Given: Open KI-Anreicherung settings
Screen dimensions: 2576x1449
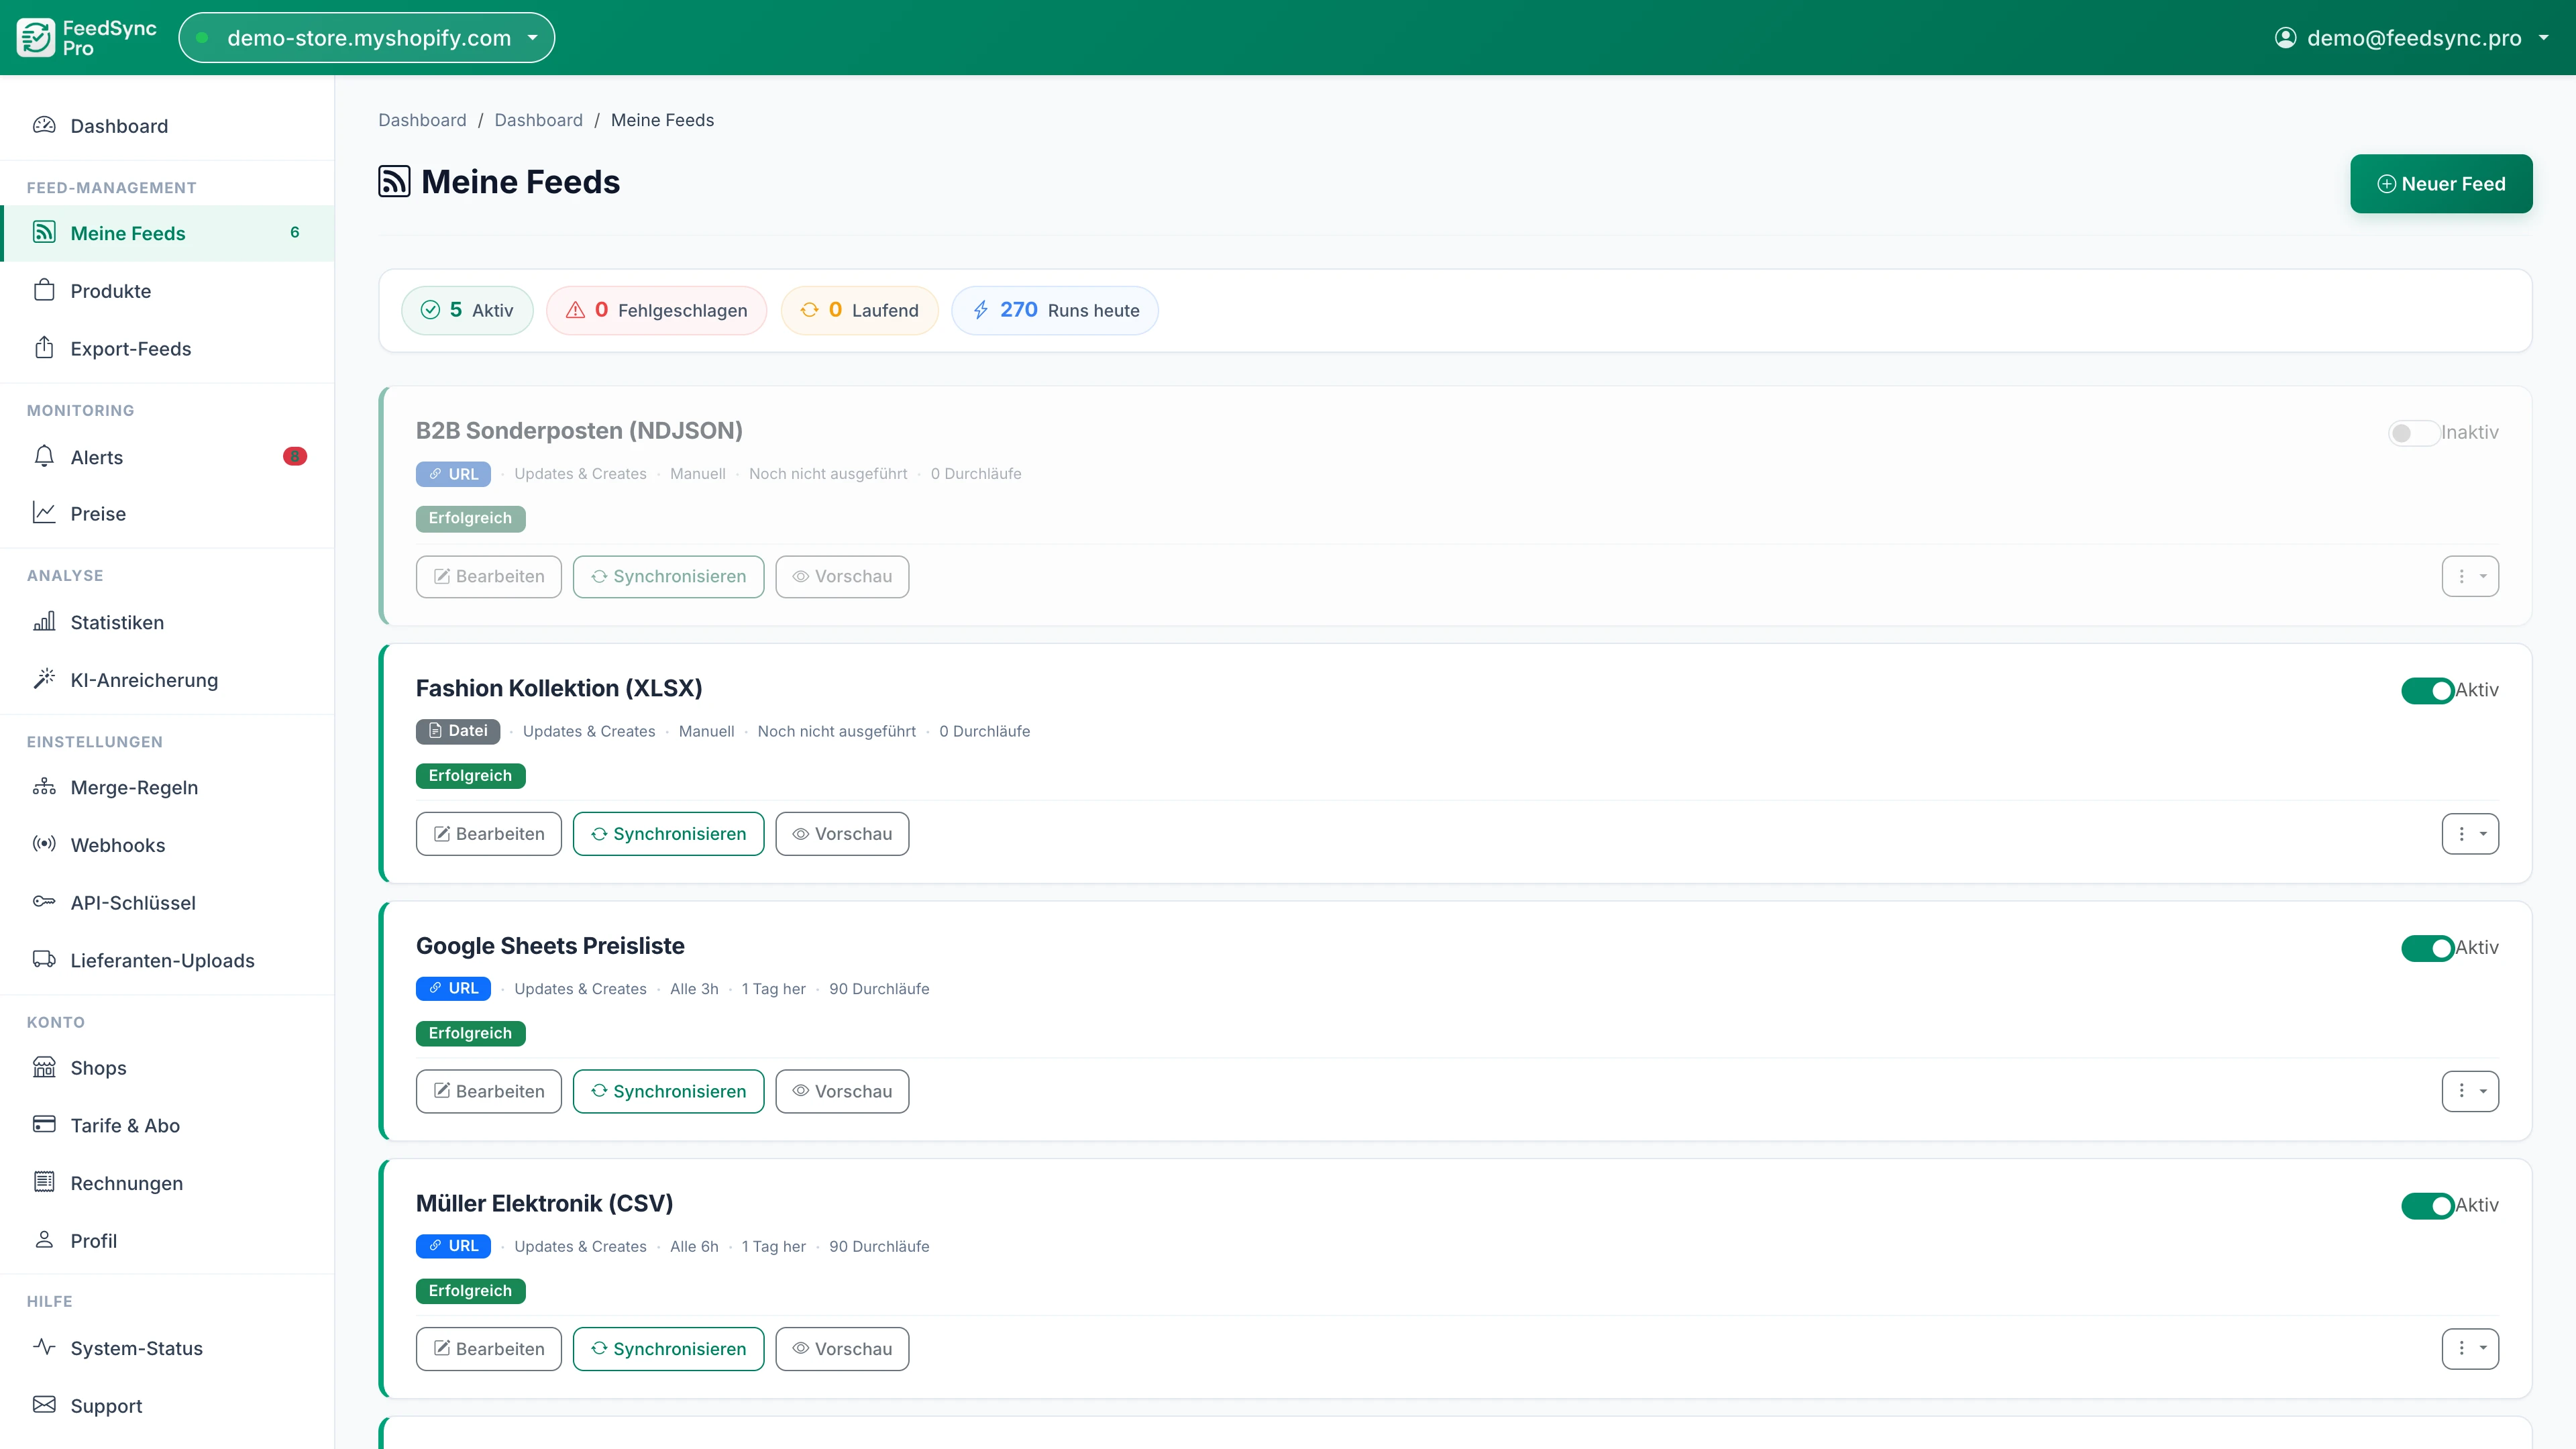Looking at the screenshot, I should coord(144,679).
